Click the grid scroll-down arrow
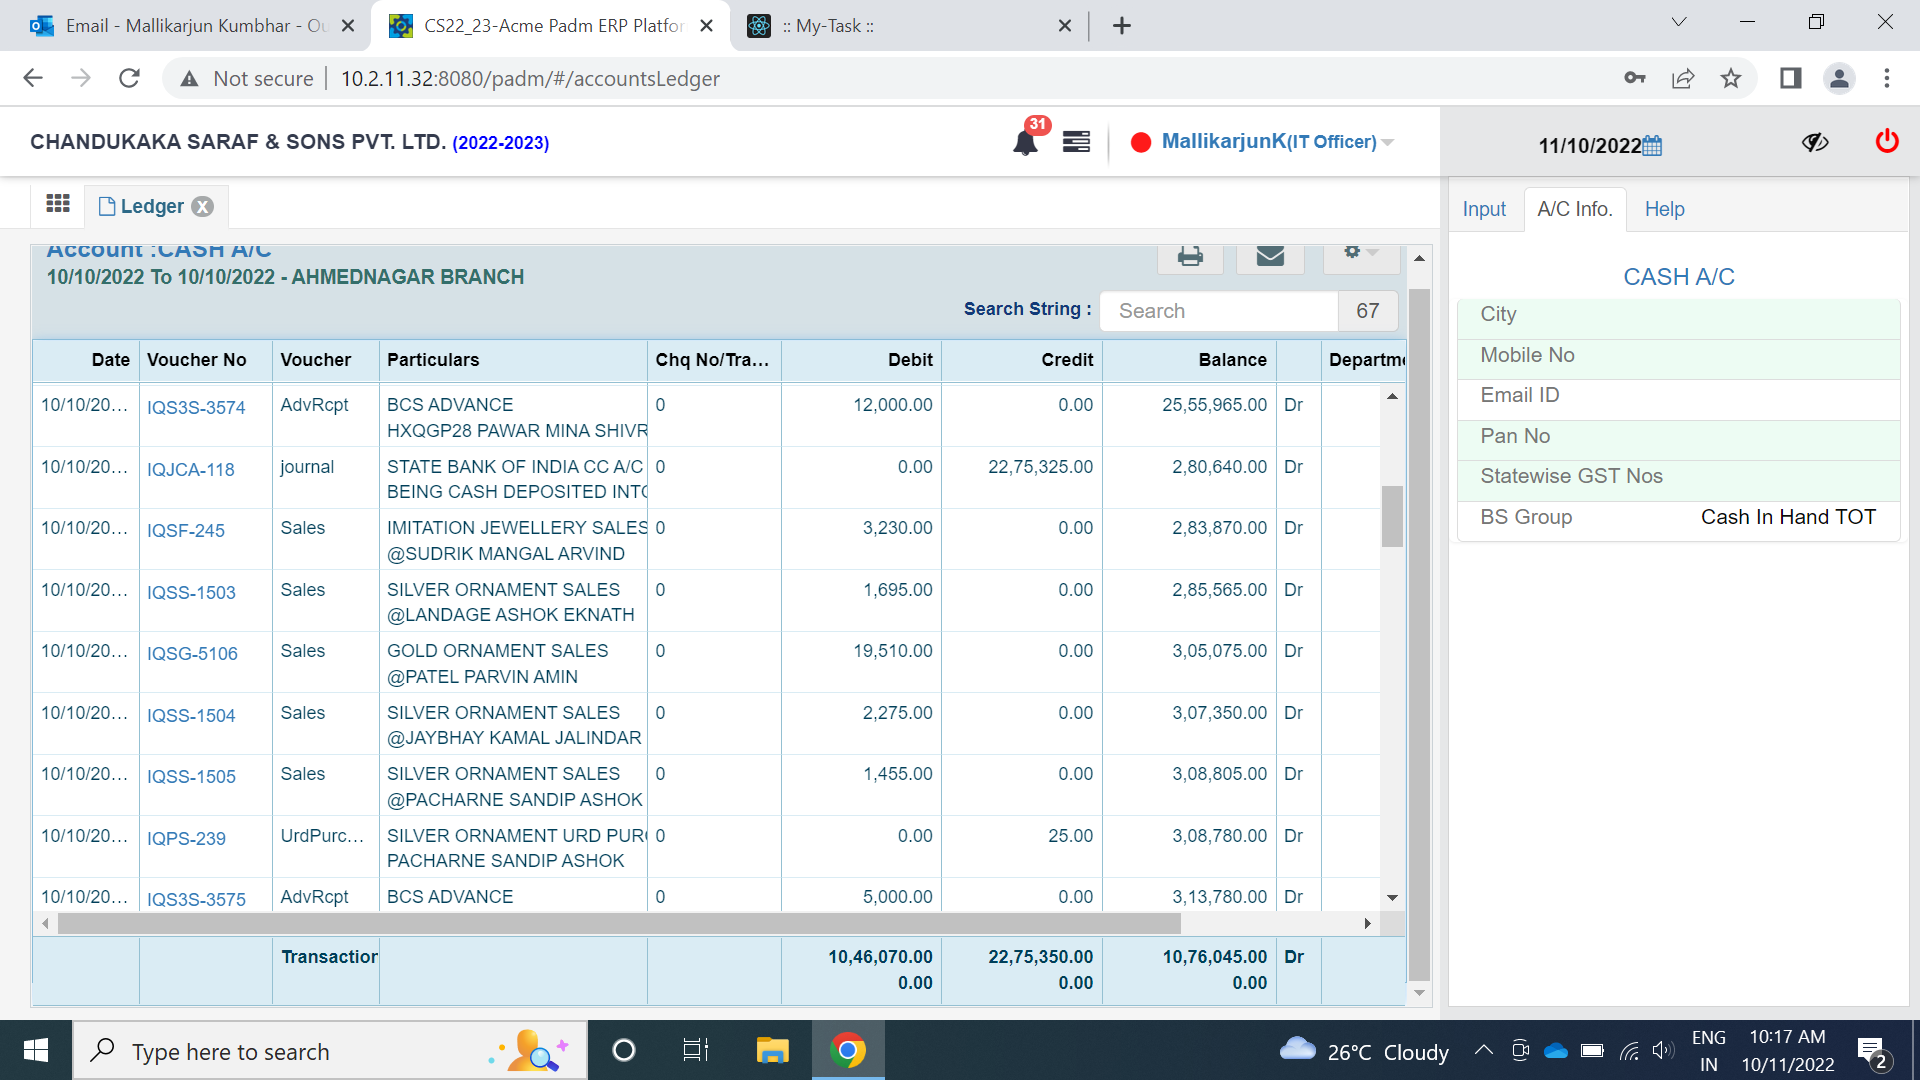Image resolution: width=1920 pixels, height=1080 pixels. point(1392,898)
